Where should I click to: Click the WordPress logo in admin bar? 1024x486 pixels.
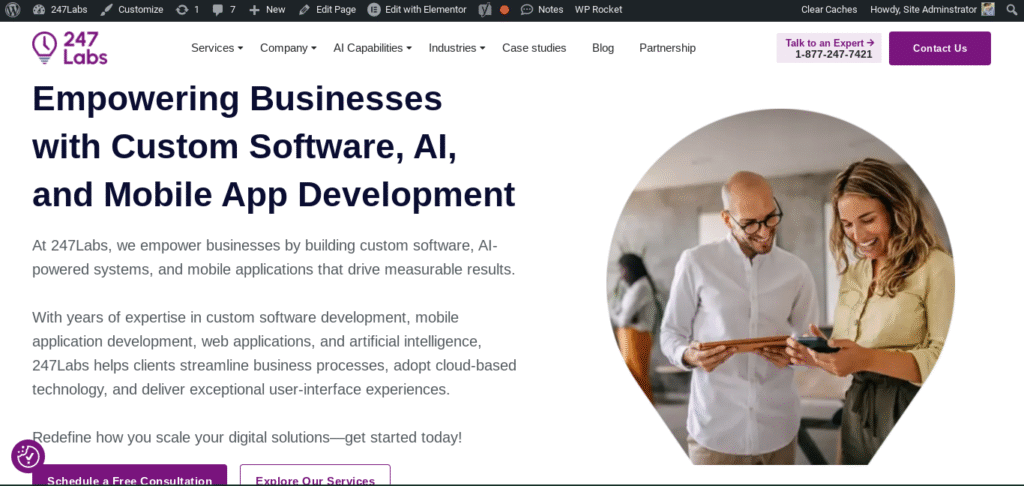click(11, 9)
